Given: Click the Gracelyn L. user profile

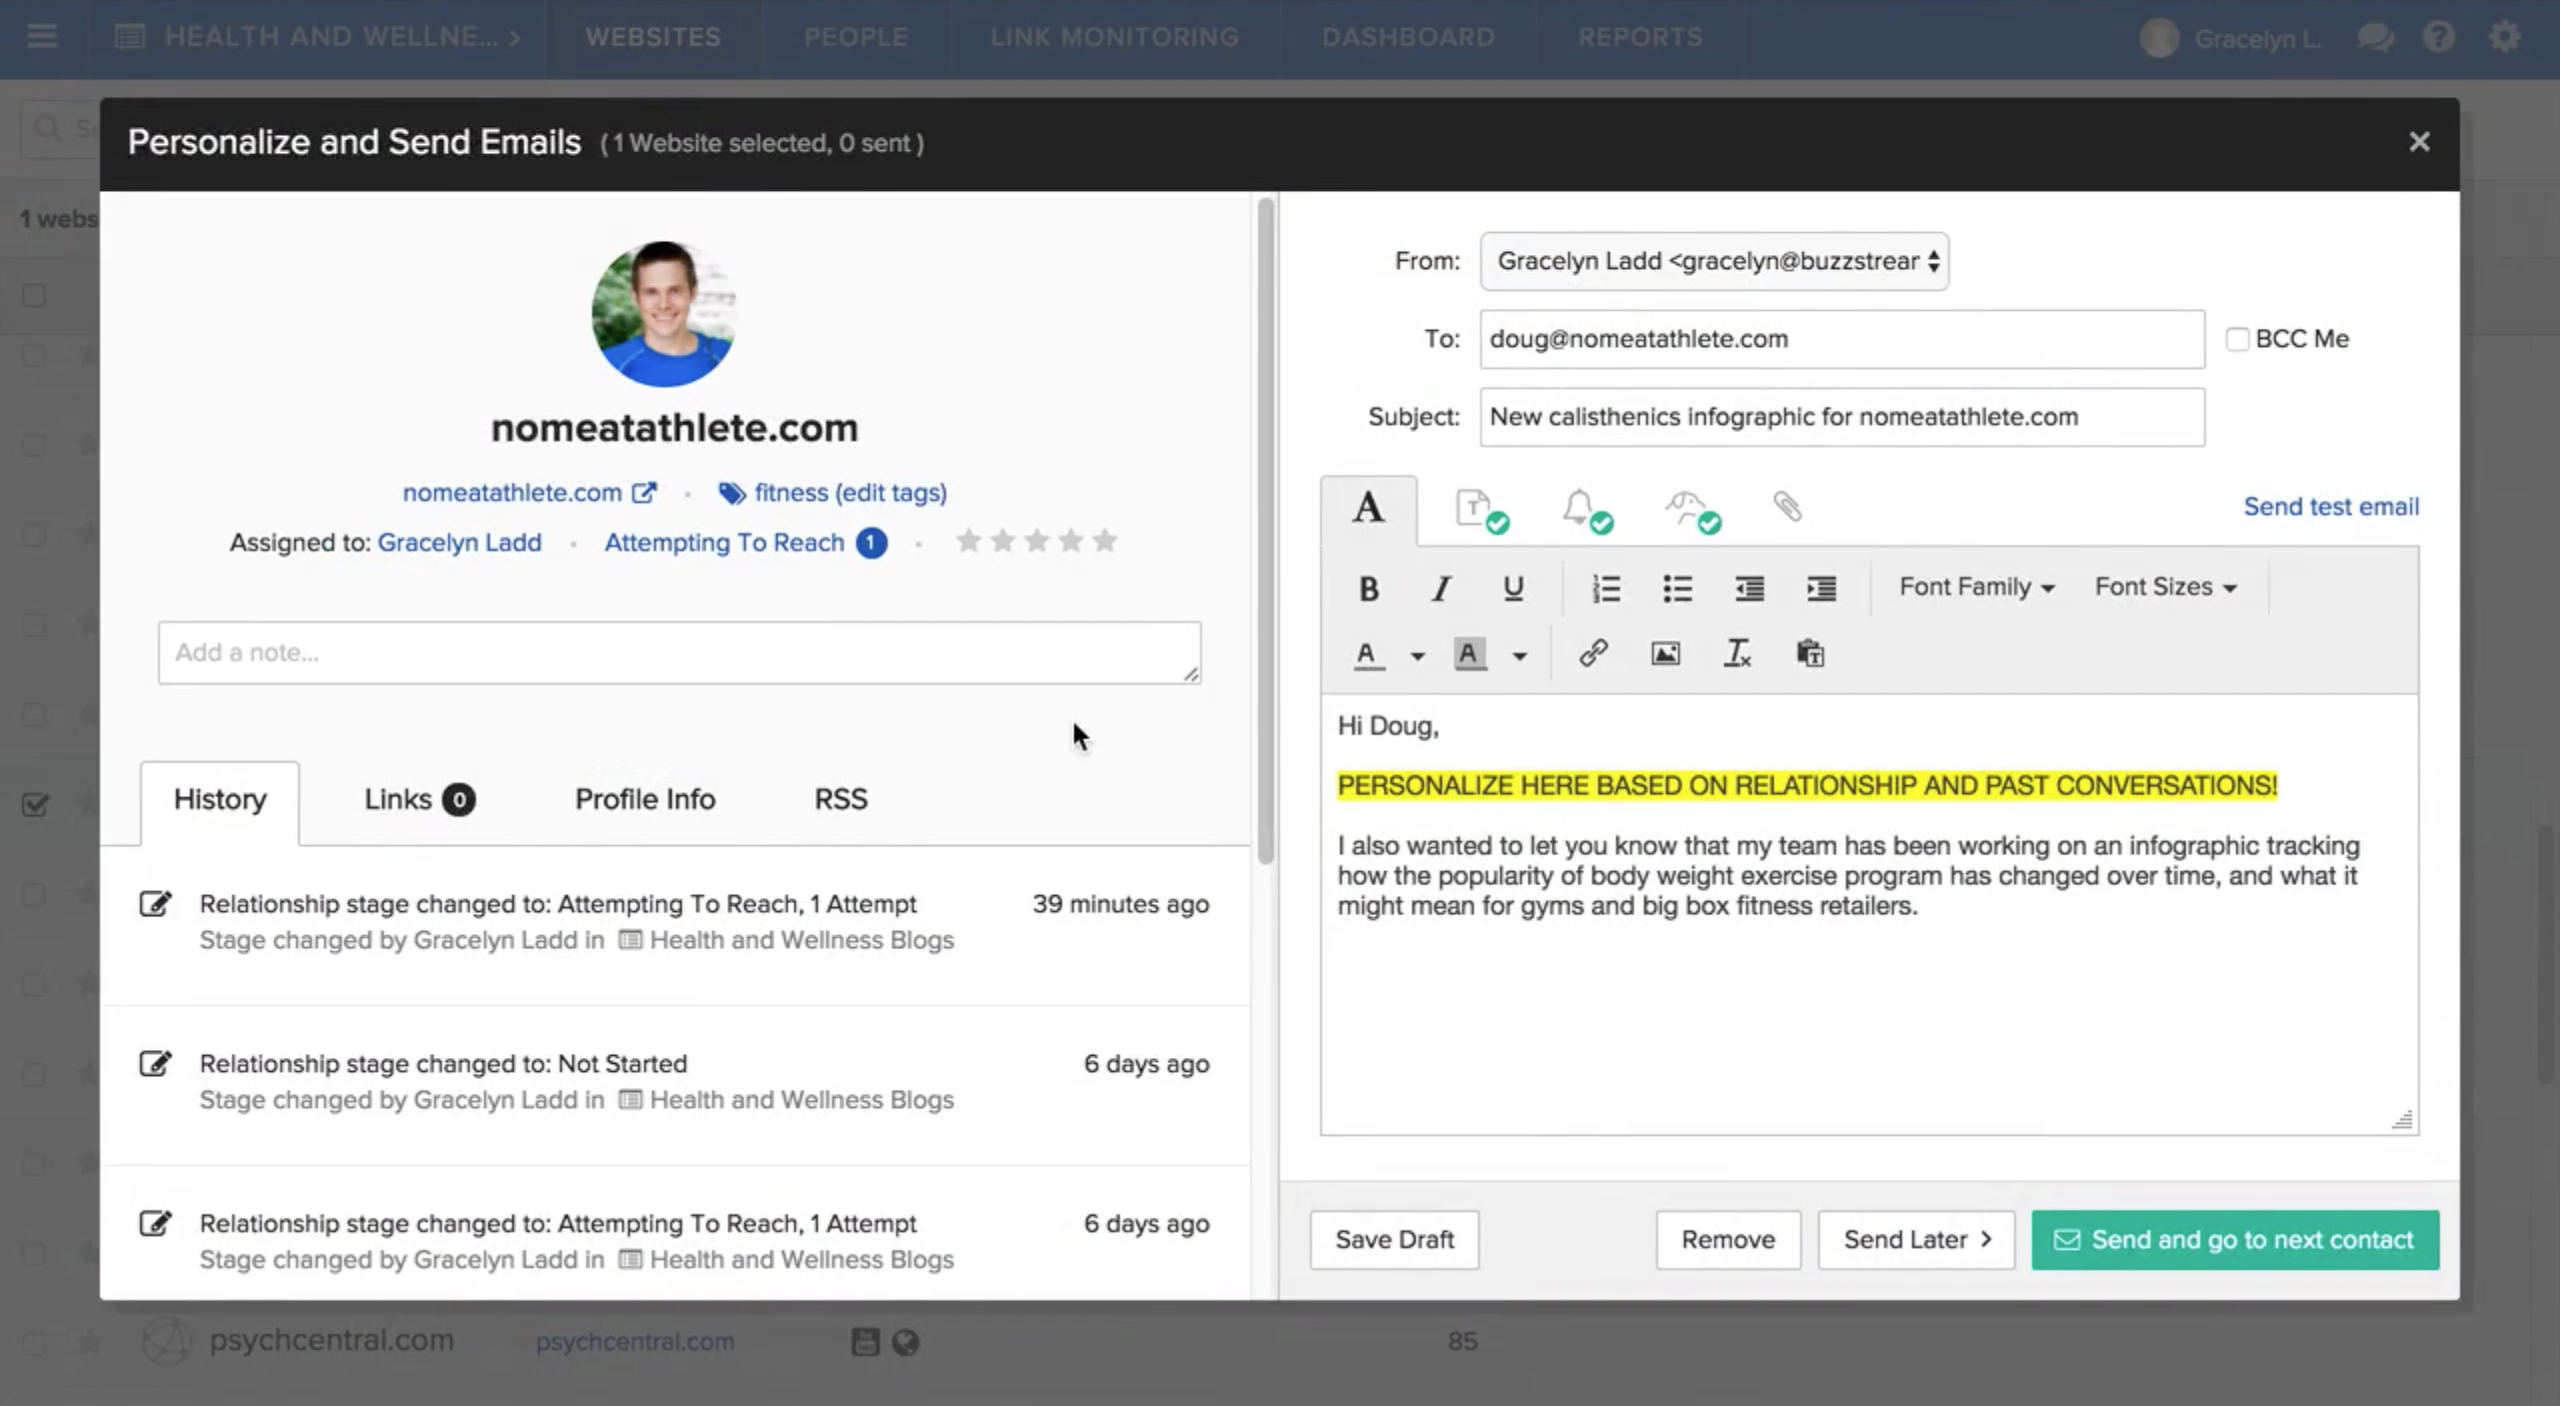Looking at the screenshot, I should 2230,38.
